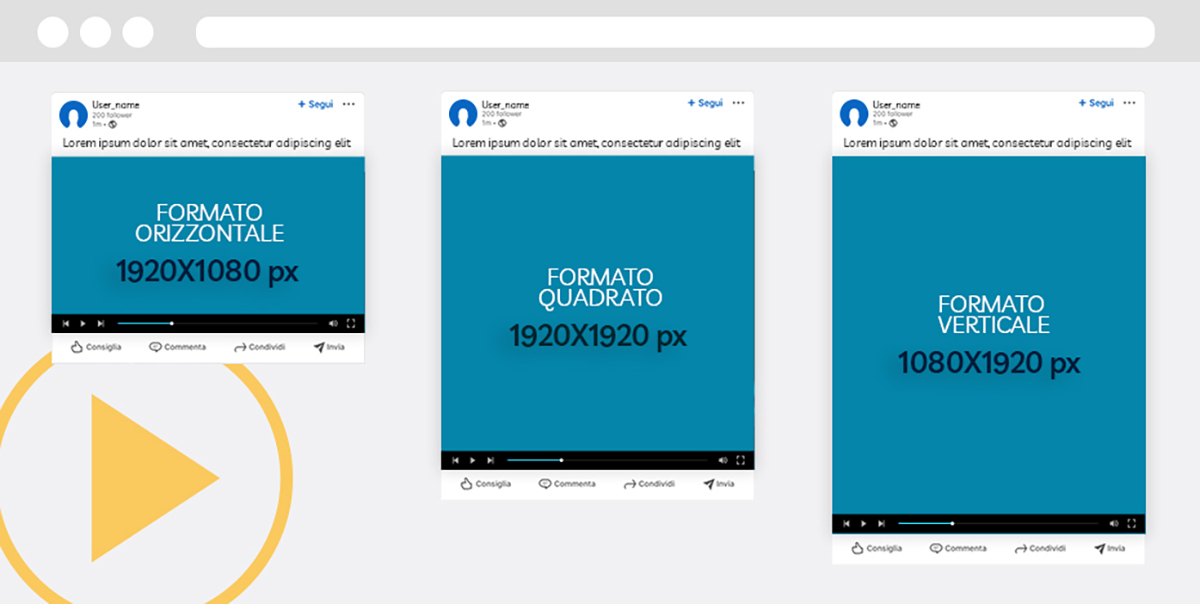Skip forward in the square format video

(x=490, y=460)
